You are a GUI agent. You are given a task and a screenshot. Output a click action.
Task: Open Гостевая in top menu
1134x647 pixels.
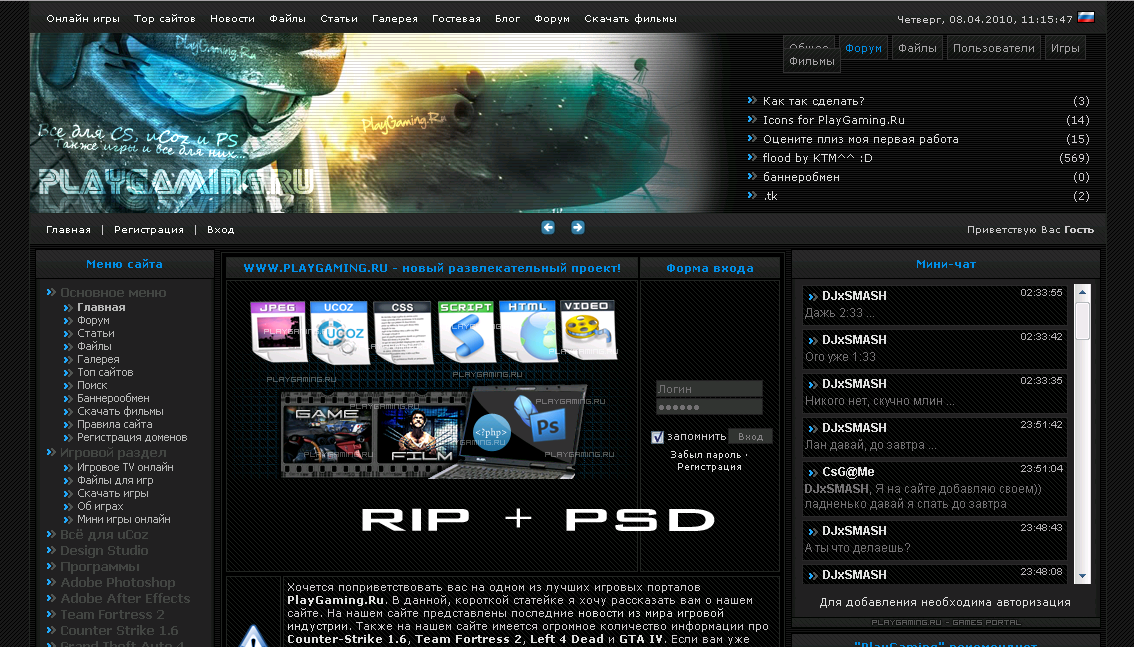[456, 19]
